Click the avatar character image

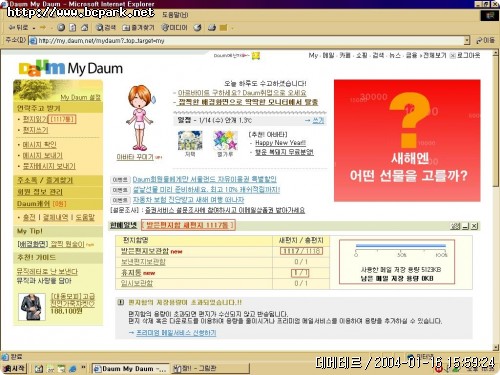140,118
